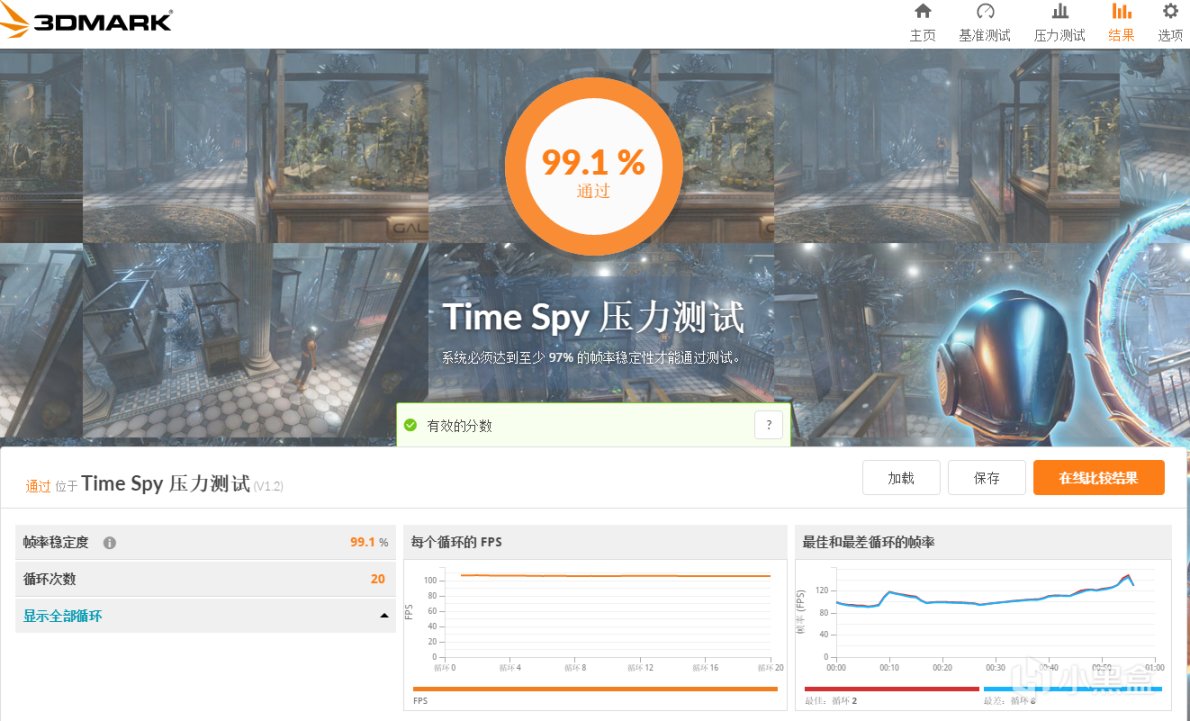
Task: Click 在线比较结果 orange button
Action: pos(1098,477)
